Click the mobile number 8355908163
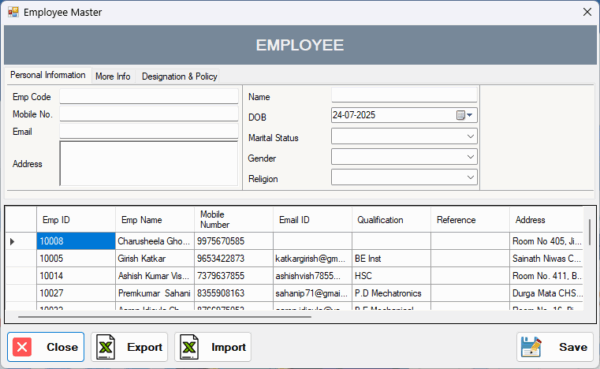The image size is (600, 369). coord(233,293)
